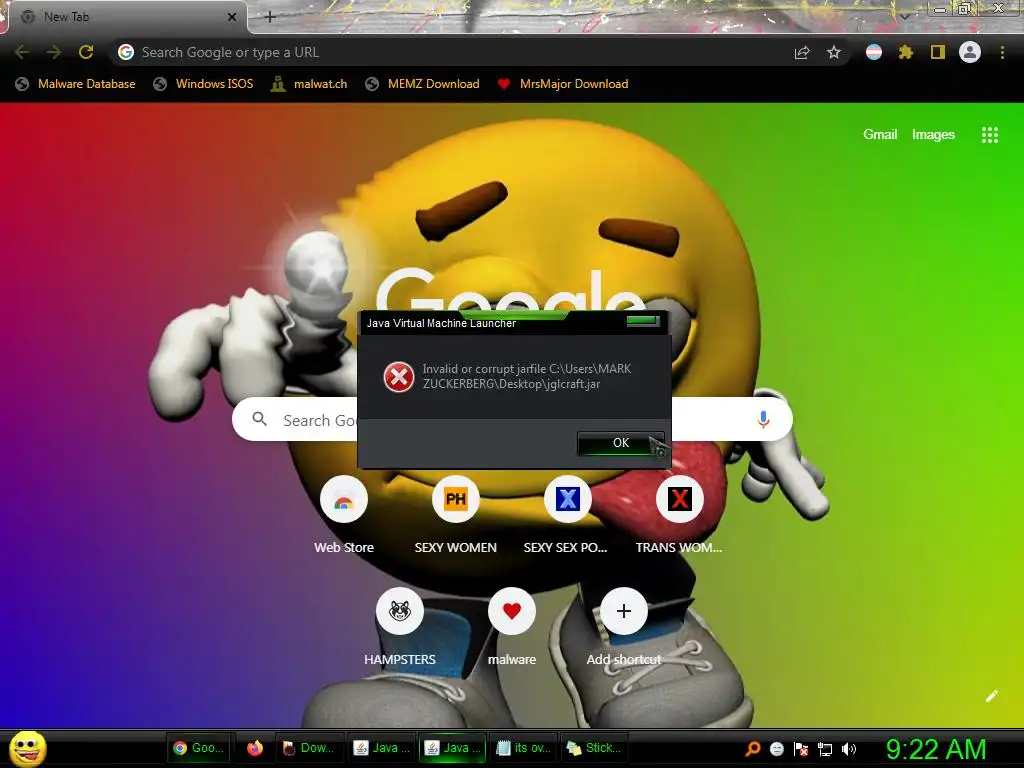Open the Chrome profile avatar
The image size is (1024, 768).
(970, 52)
